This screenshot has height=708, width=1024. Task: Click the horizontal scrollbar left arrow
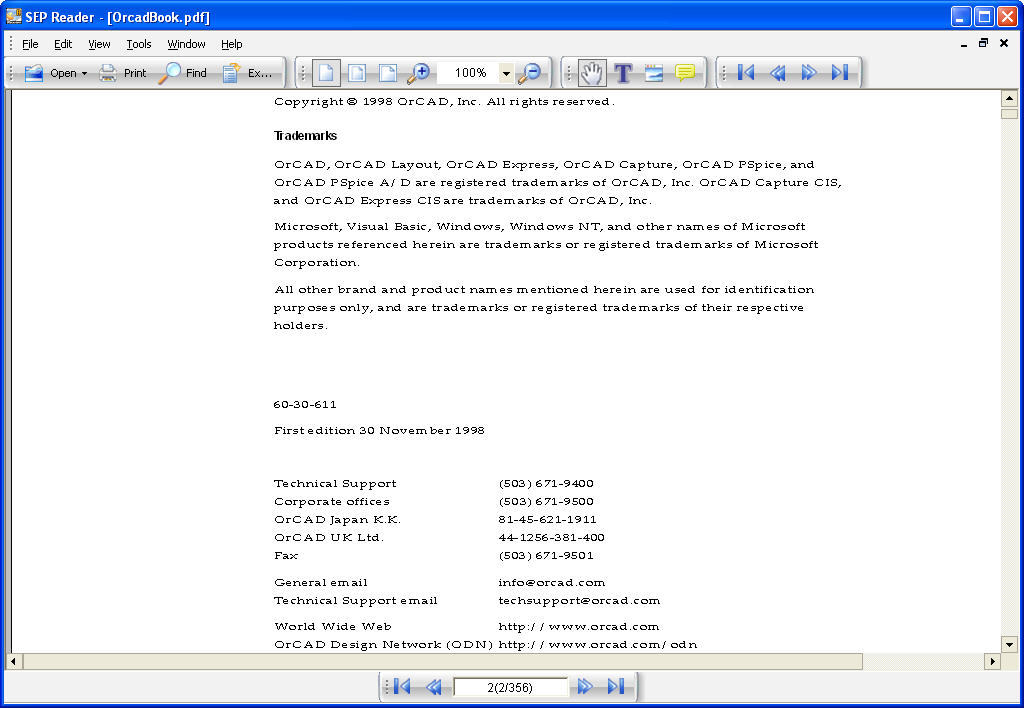pos(13,661)
